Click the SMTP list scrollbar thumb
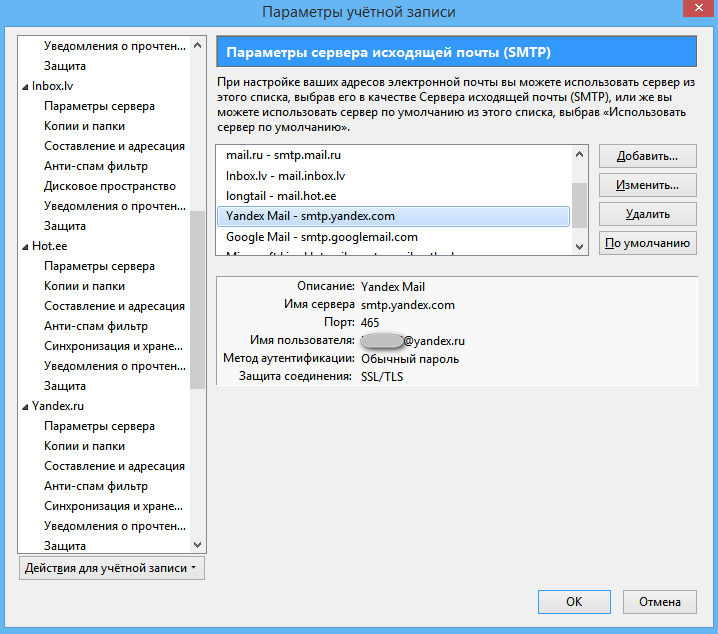This screenshot has width=718, height=634. coord(579,205)
